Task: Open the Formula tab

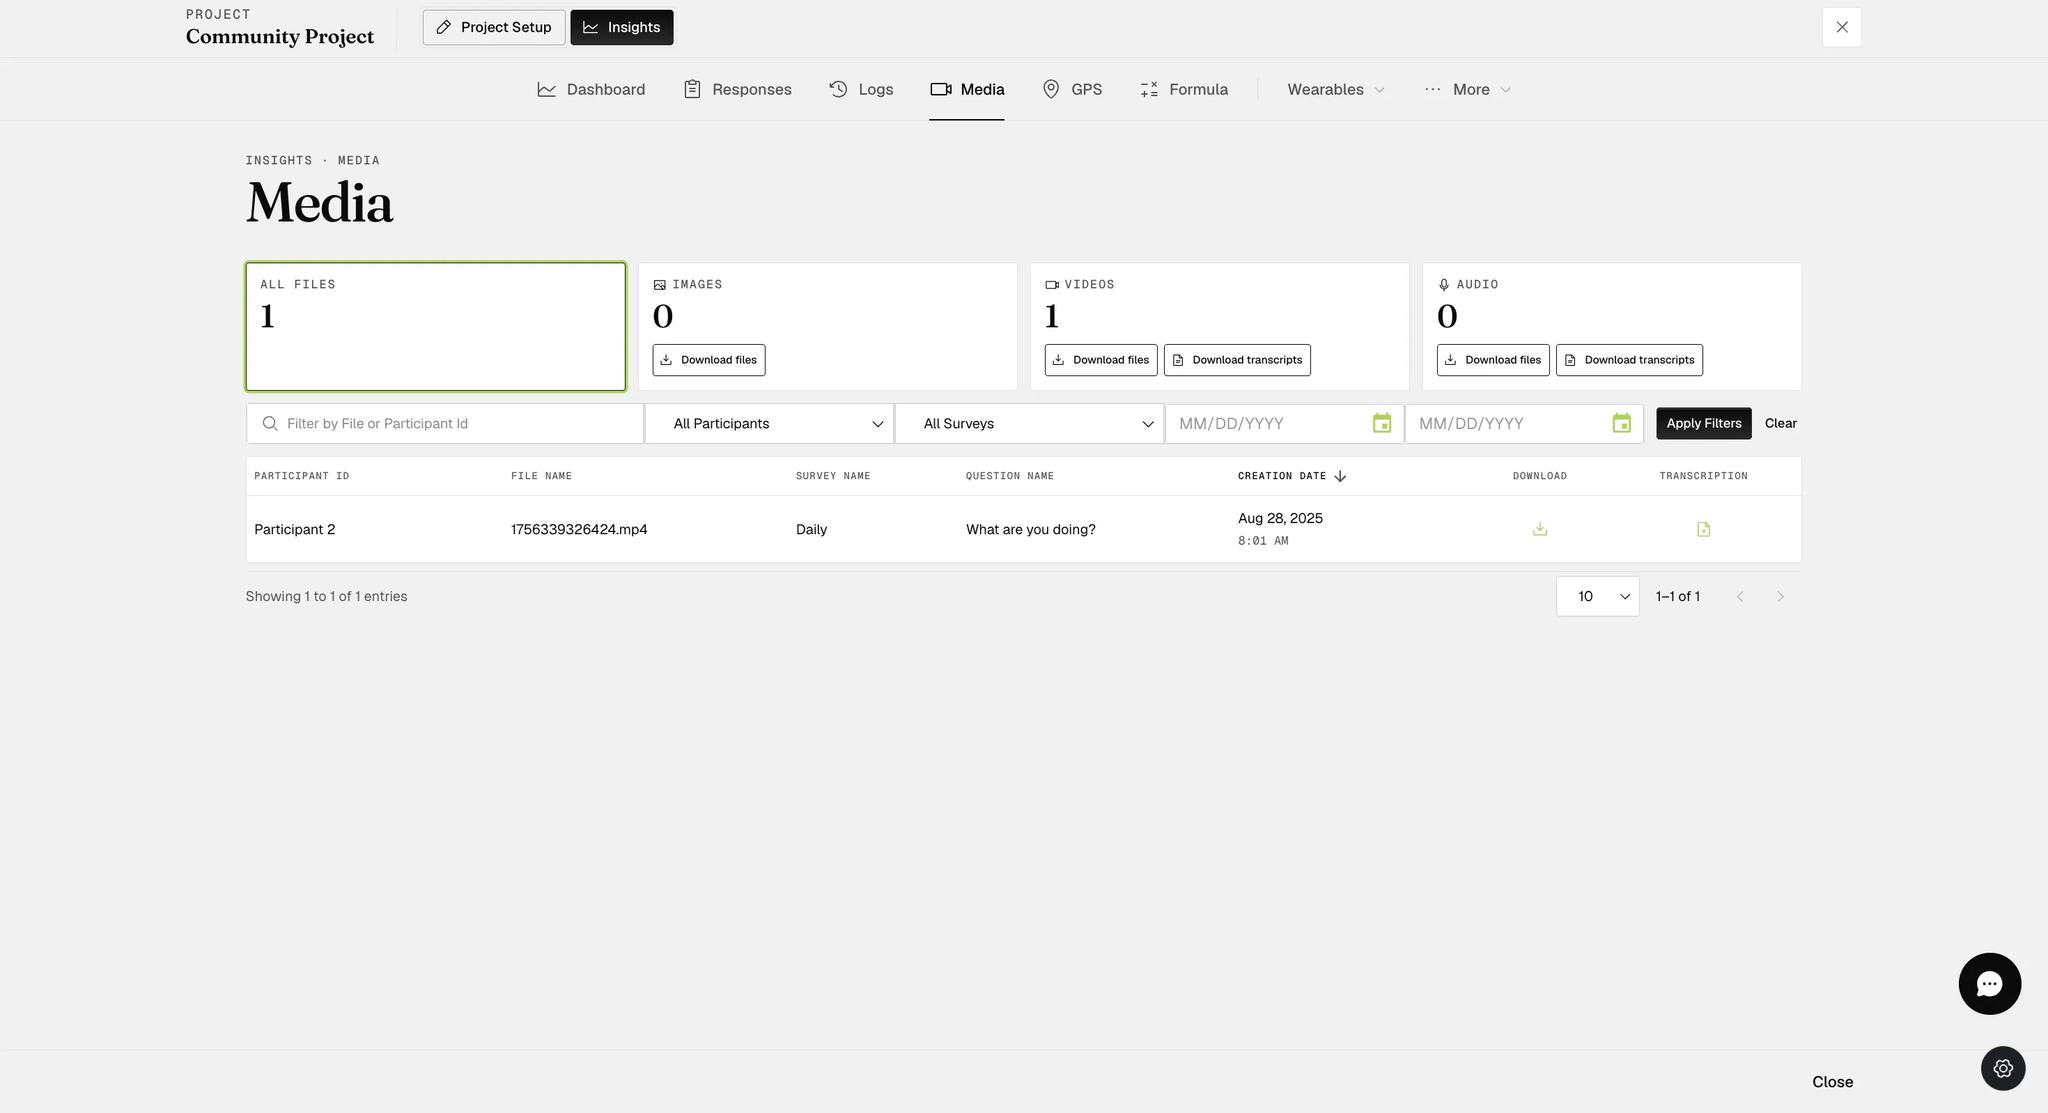Action: pos(1184,89)
